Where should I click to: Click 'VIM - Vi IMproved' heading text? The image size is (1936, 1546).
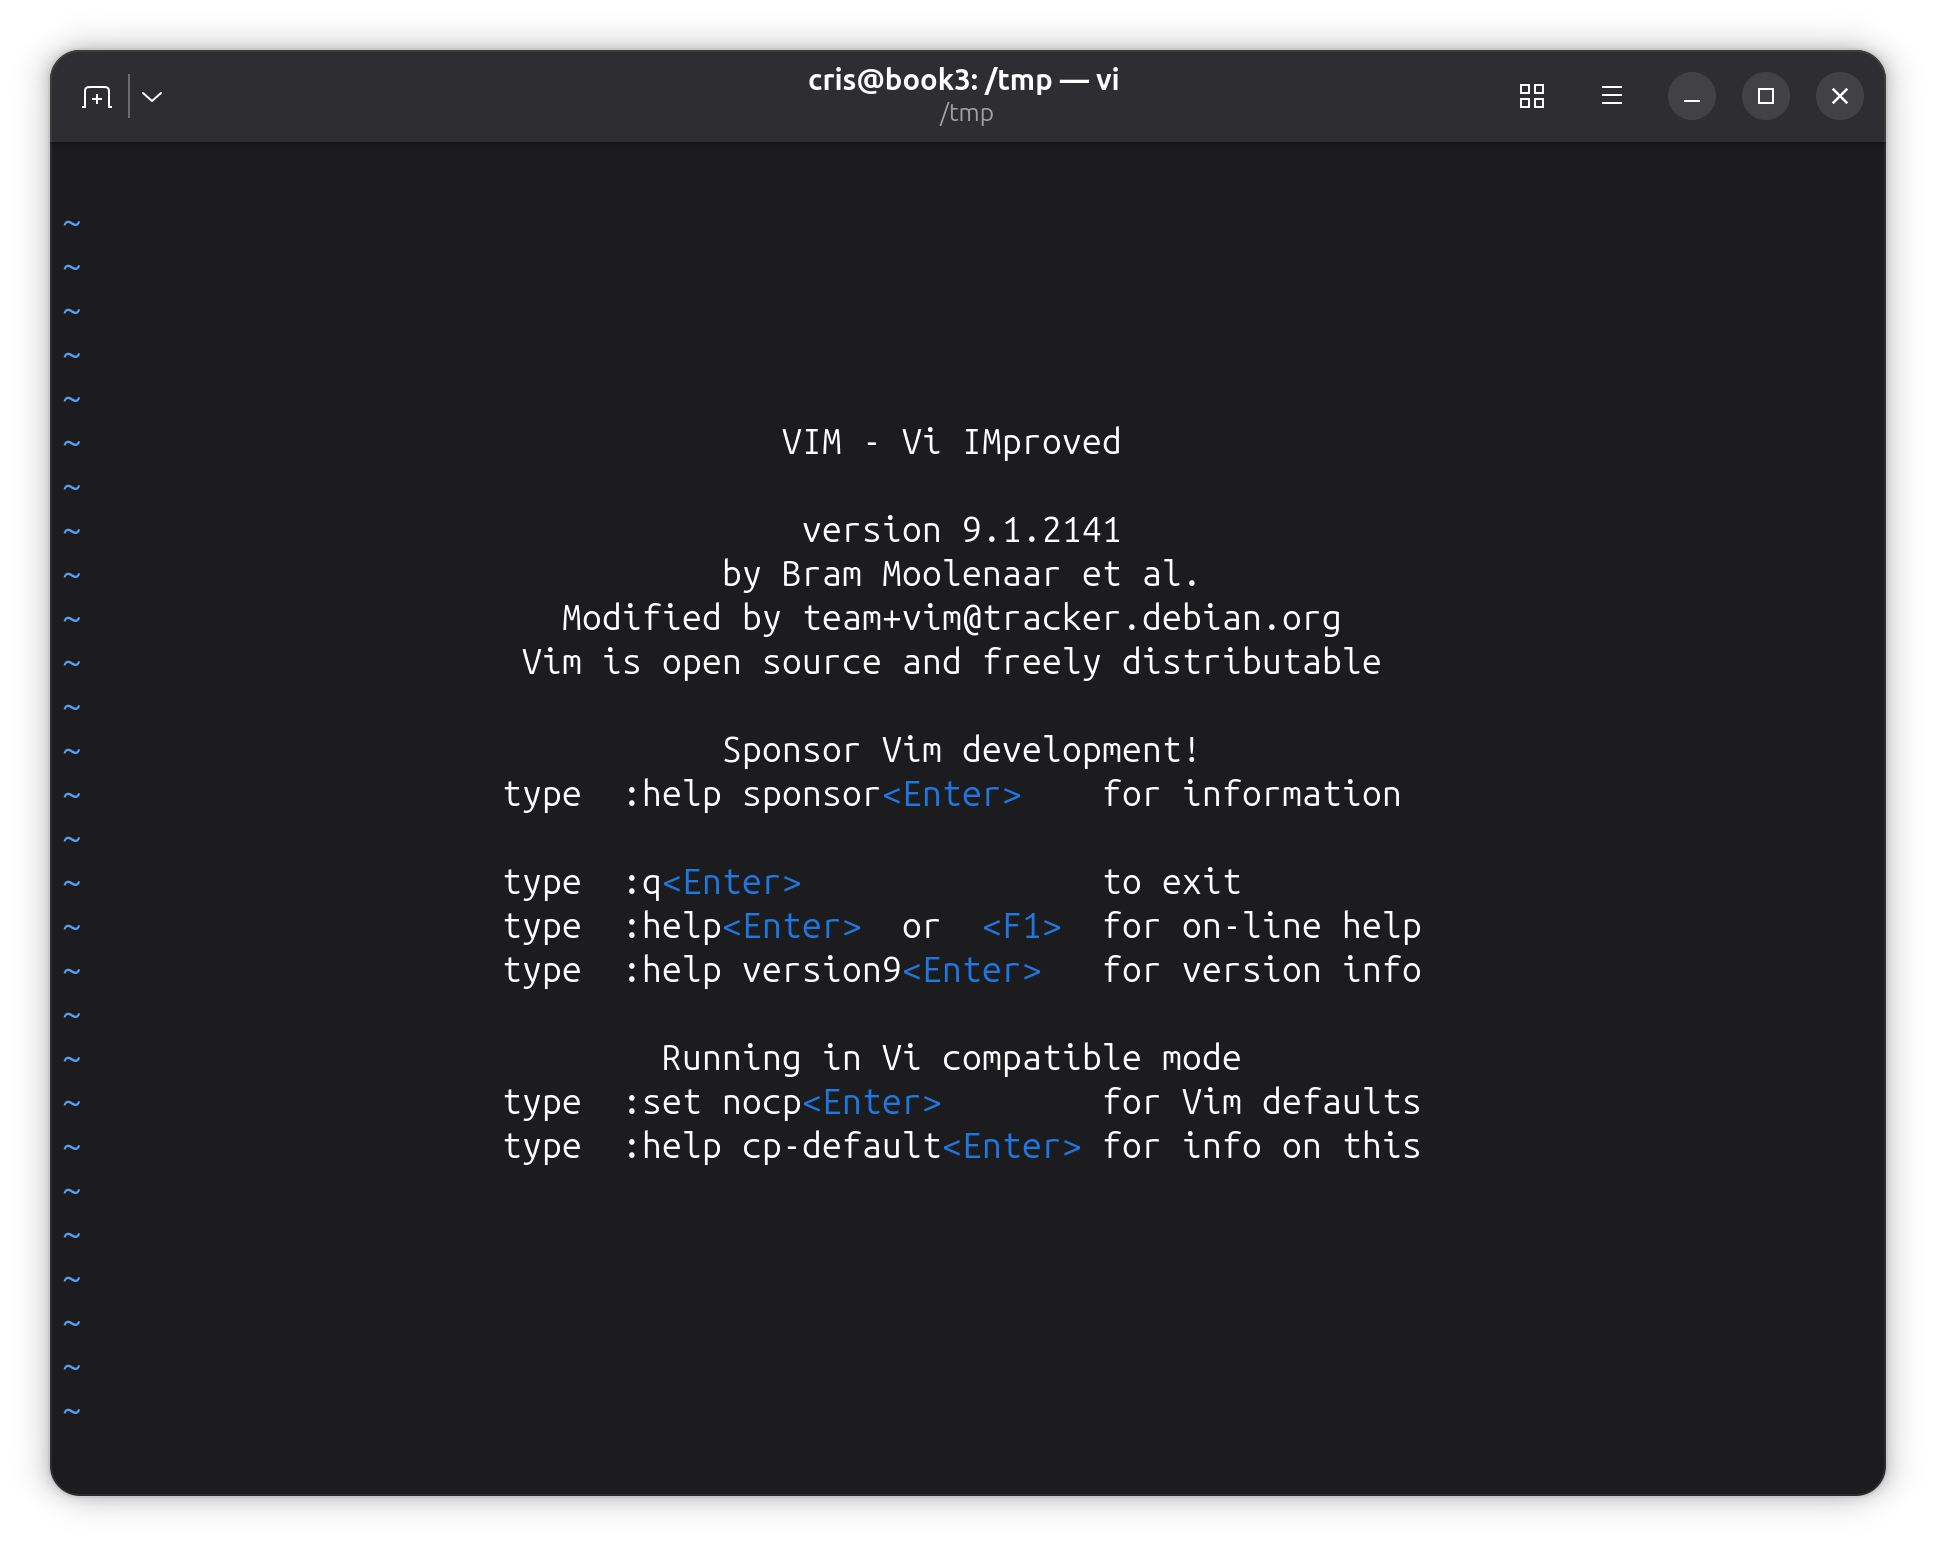951,442
